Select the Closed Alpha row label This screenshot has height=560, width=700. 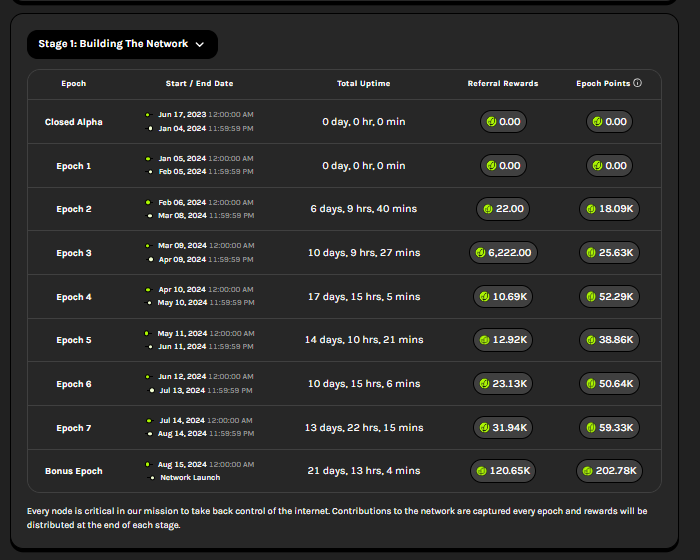(74, 122)
